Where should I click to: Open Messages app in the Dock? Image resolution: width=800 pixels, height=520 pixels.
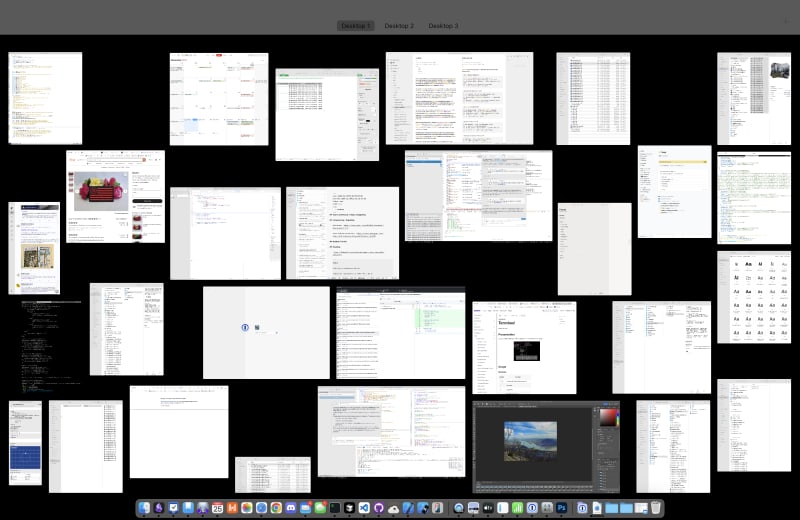pyautogui.click(x=320, y=508)
